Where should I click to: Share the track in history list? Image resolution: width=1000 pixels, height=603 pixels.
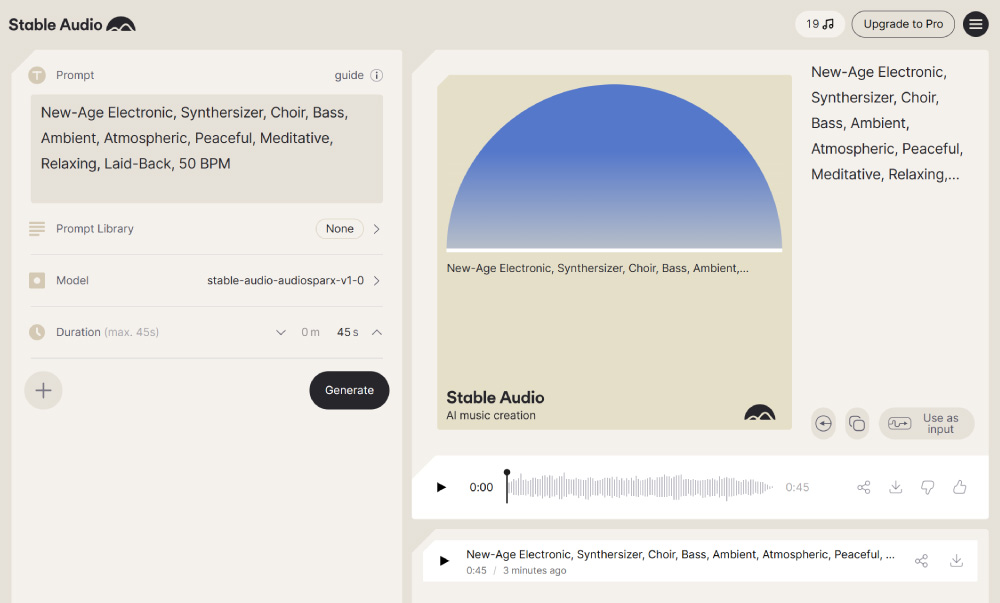click(x=922, y=561)
